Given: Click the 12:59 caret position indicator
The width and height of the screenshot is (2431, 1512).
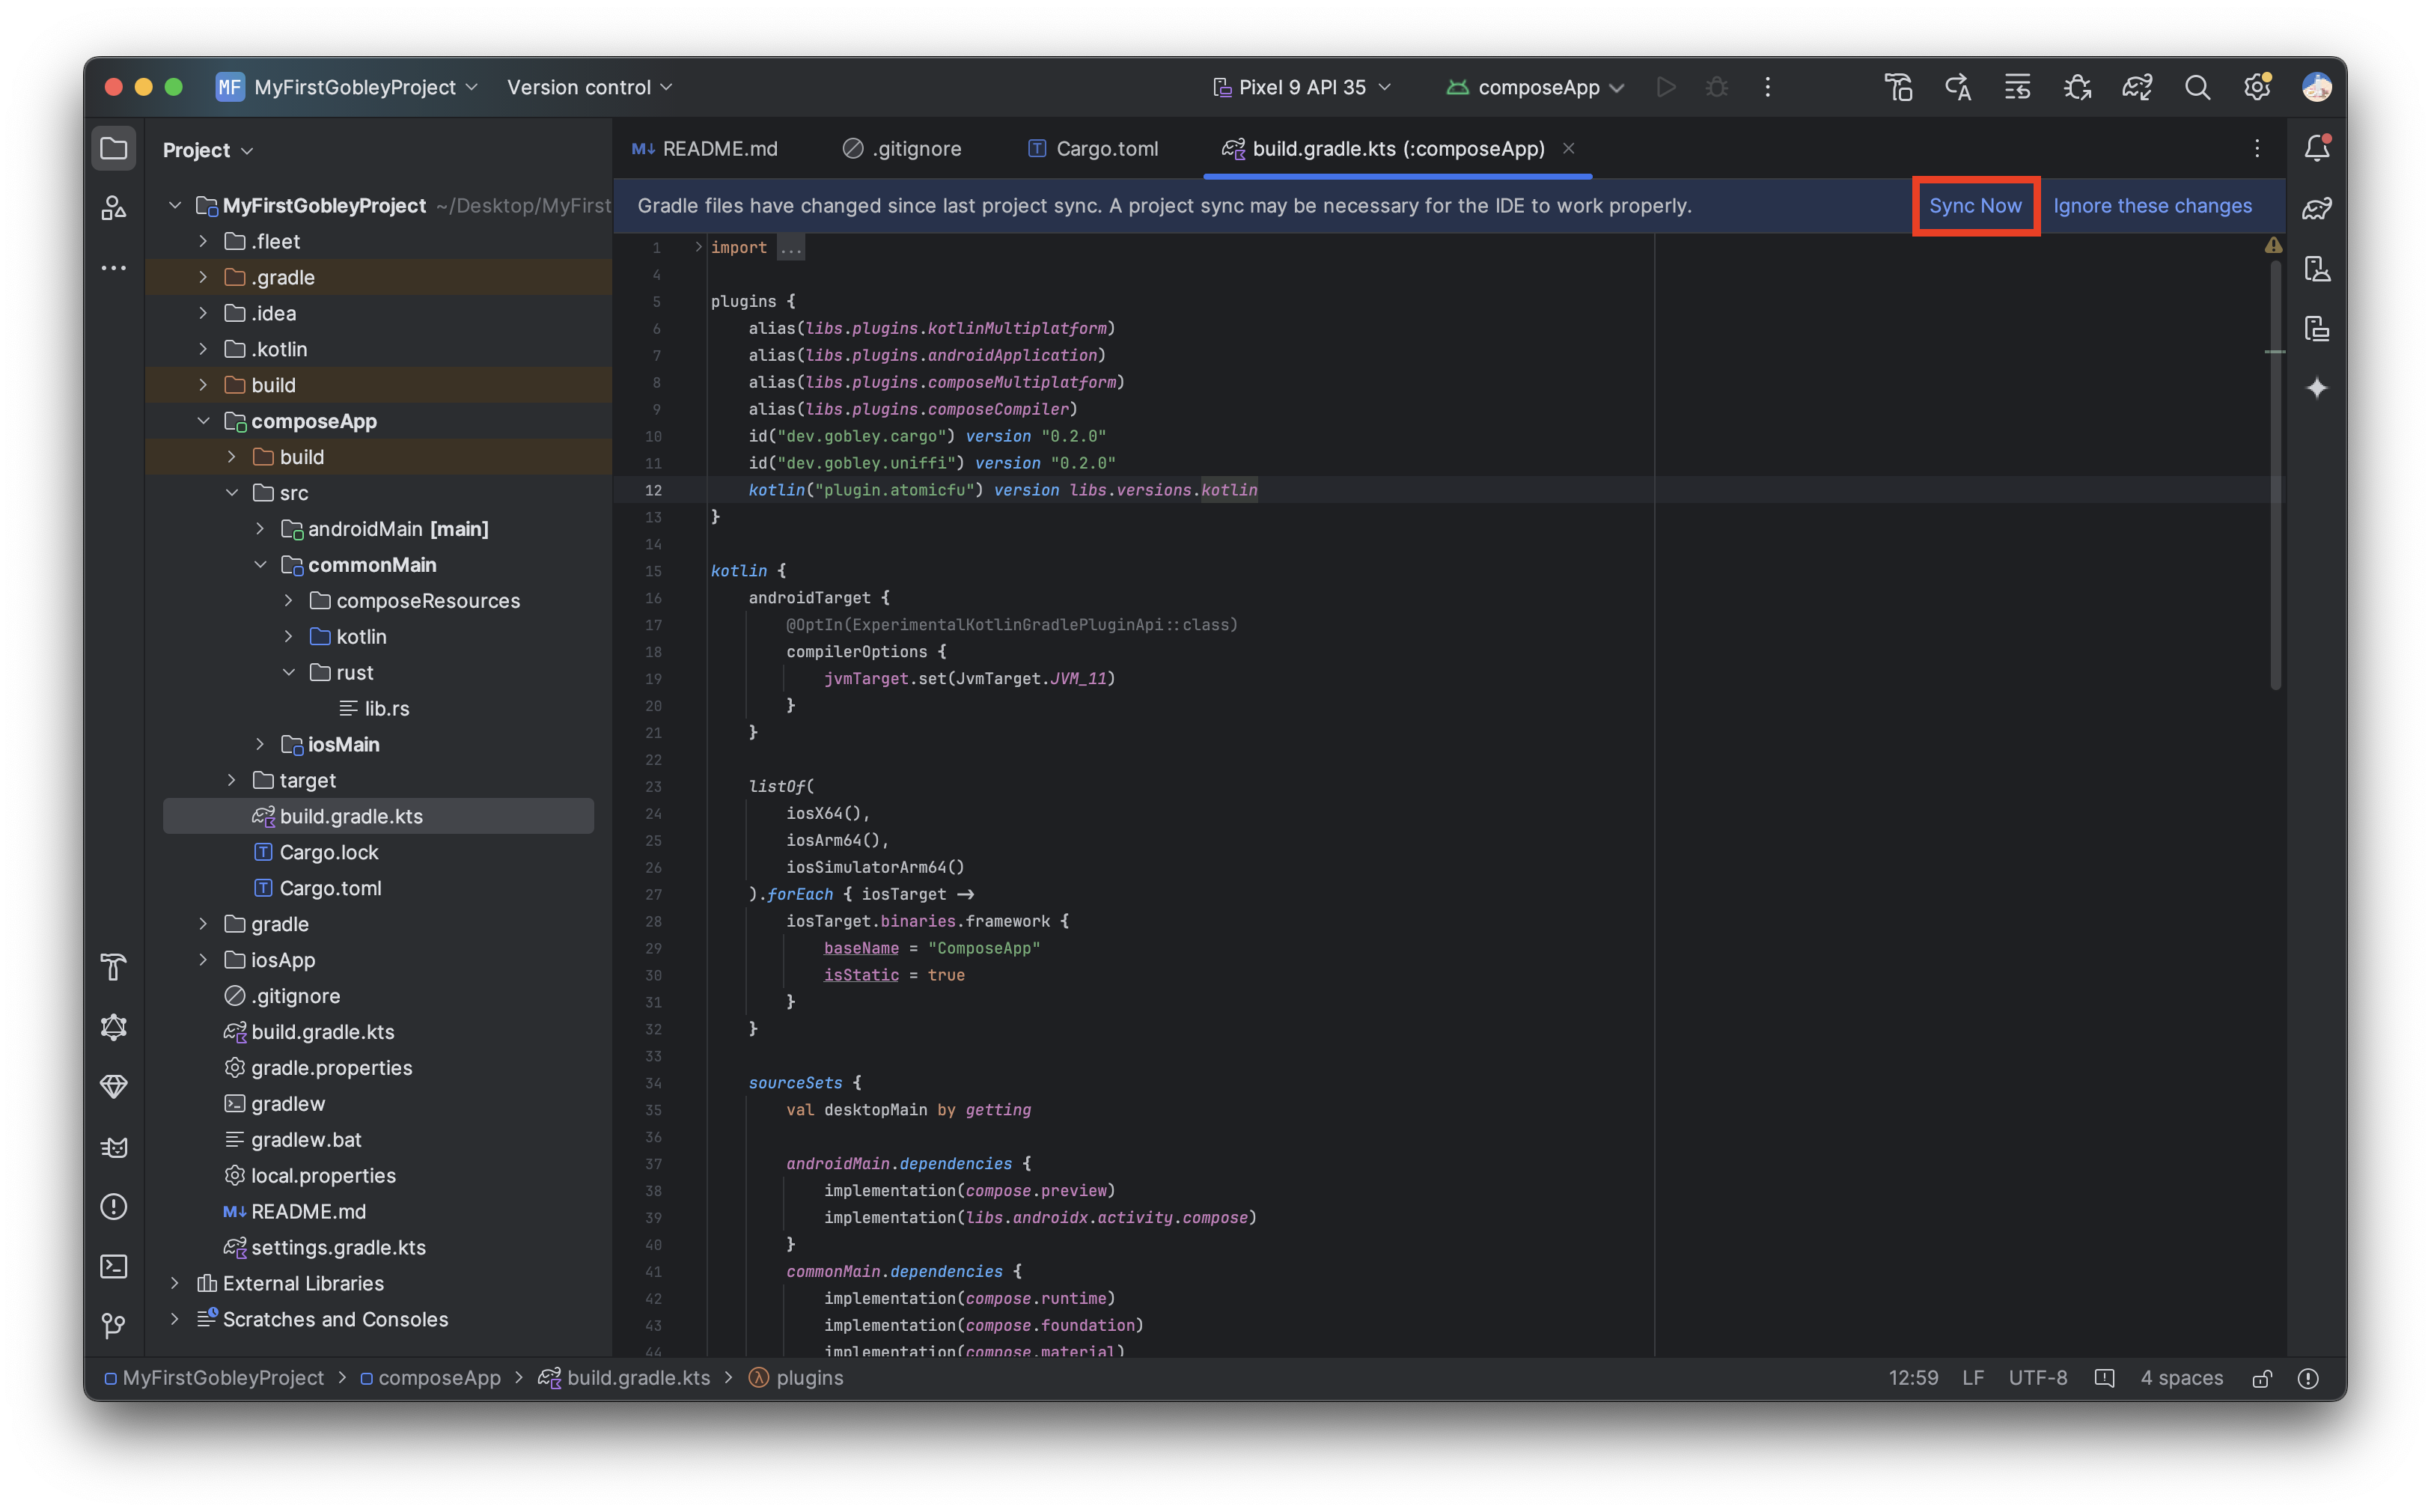Looking at the screenshot, I should (x=1913, y=1378).
